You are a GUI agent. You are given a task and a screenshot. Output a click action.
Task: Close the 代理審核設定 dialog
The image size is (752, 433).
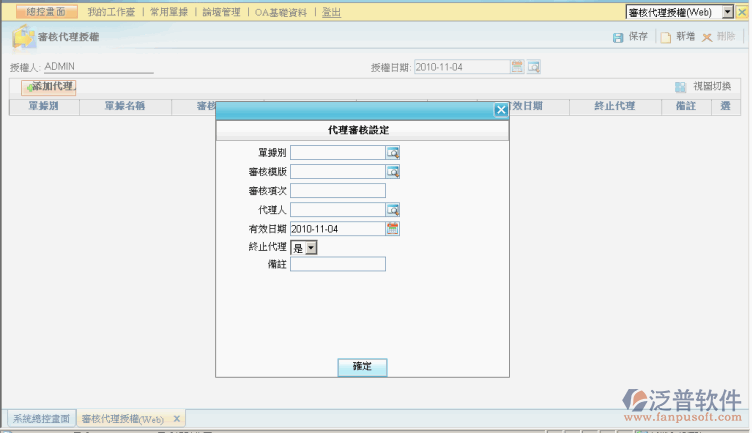(x=501, y=110)
